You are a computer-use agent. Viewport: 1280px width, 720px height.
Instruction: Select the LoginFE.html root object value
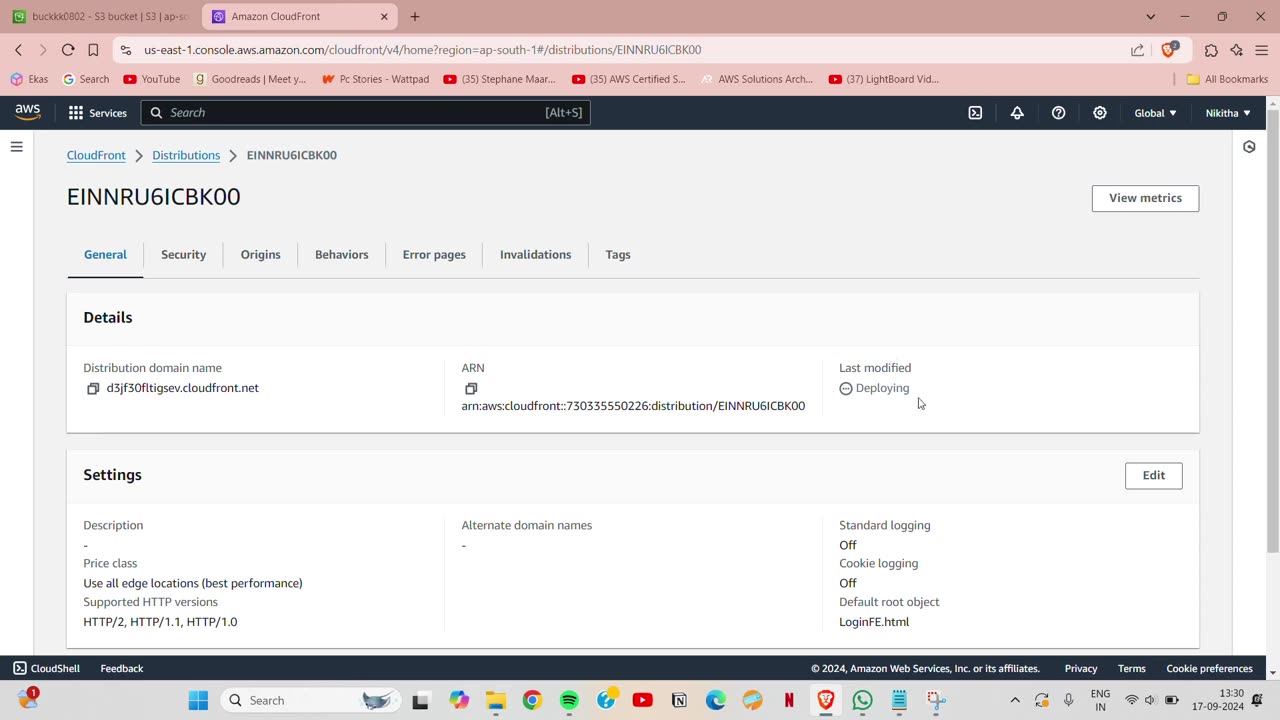(x=874, y=622)
